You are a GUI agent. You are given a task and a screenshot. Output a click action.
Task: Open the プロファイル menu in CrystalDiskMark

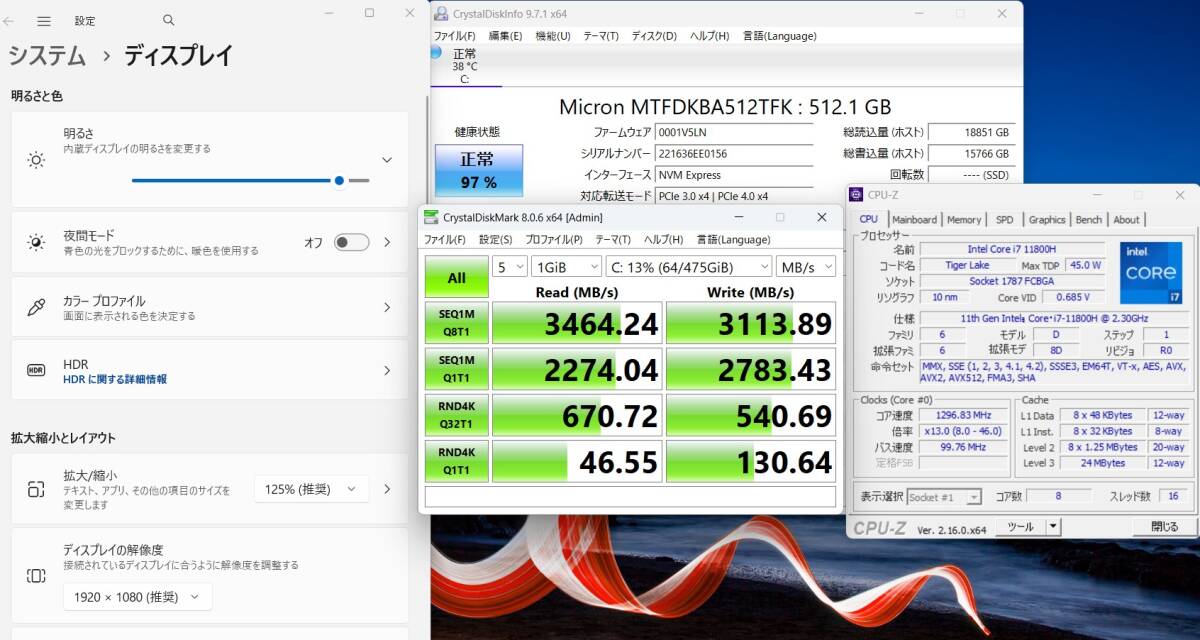point(552,239)
